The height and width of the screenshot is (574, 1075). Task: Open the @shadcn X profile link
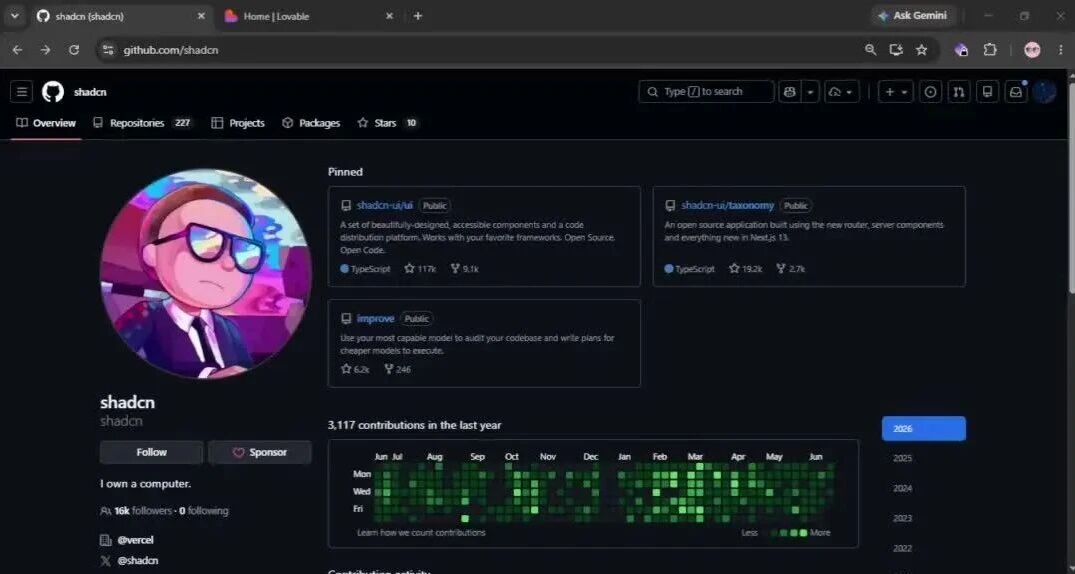coord(138,561)
